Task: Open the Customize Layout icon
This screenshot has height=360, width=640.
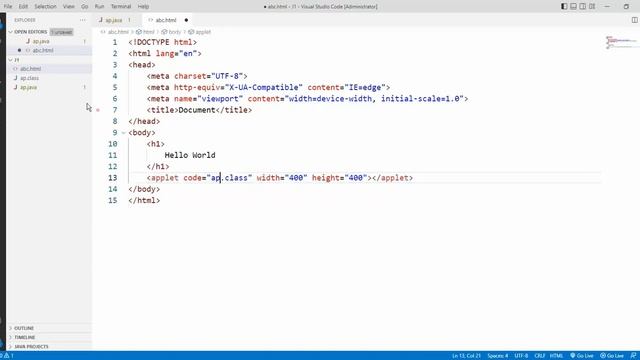Action: point(592,7)
